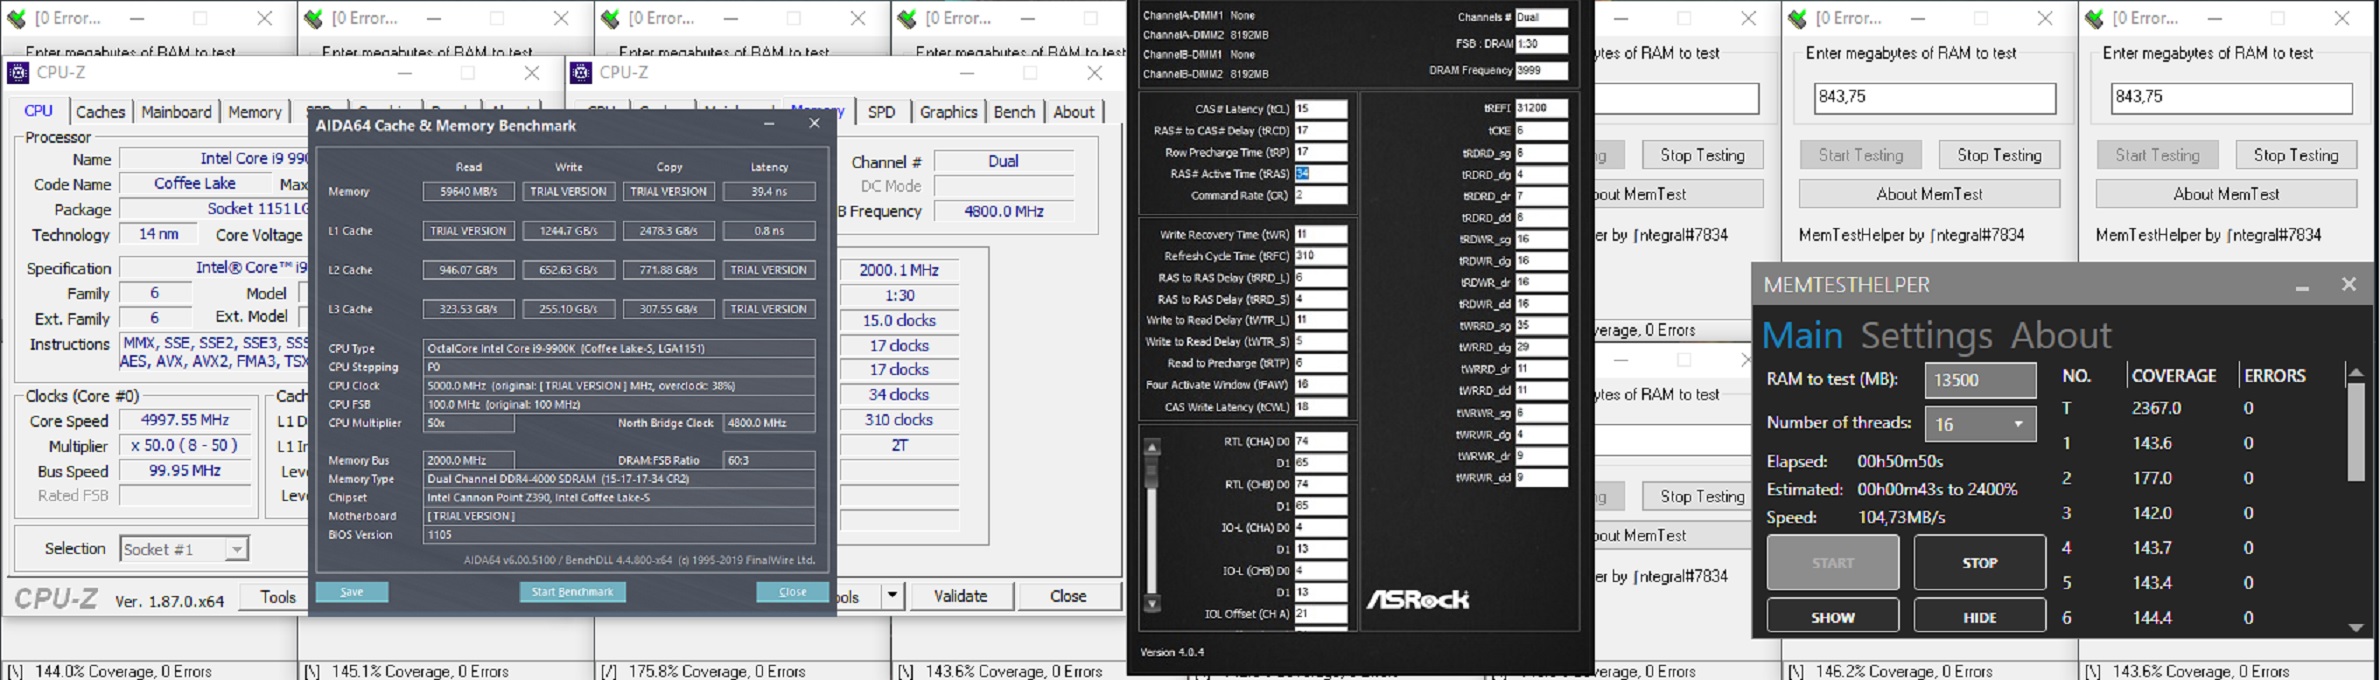Click the Command Rate (CR) field in ASRock
Screen dimensions: 2380x680
point(1321,196)
